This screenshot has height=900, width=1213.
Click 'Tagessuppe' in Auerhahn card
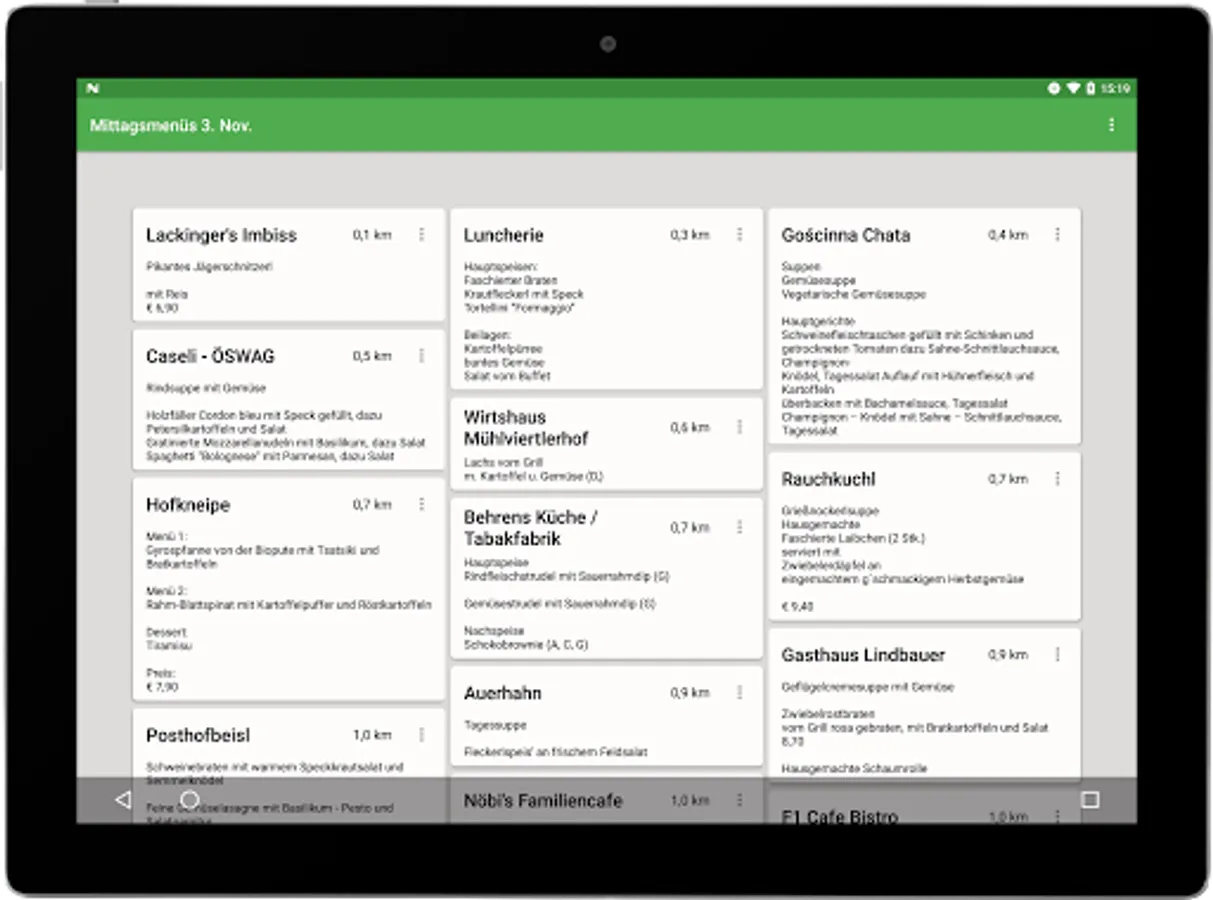pyautogui.click(x=495, y=725)
